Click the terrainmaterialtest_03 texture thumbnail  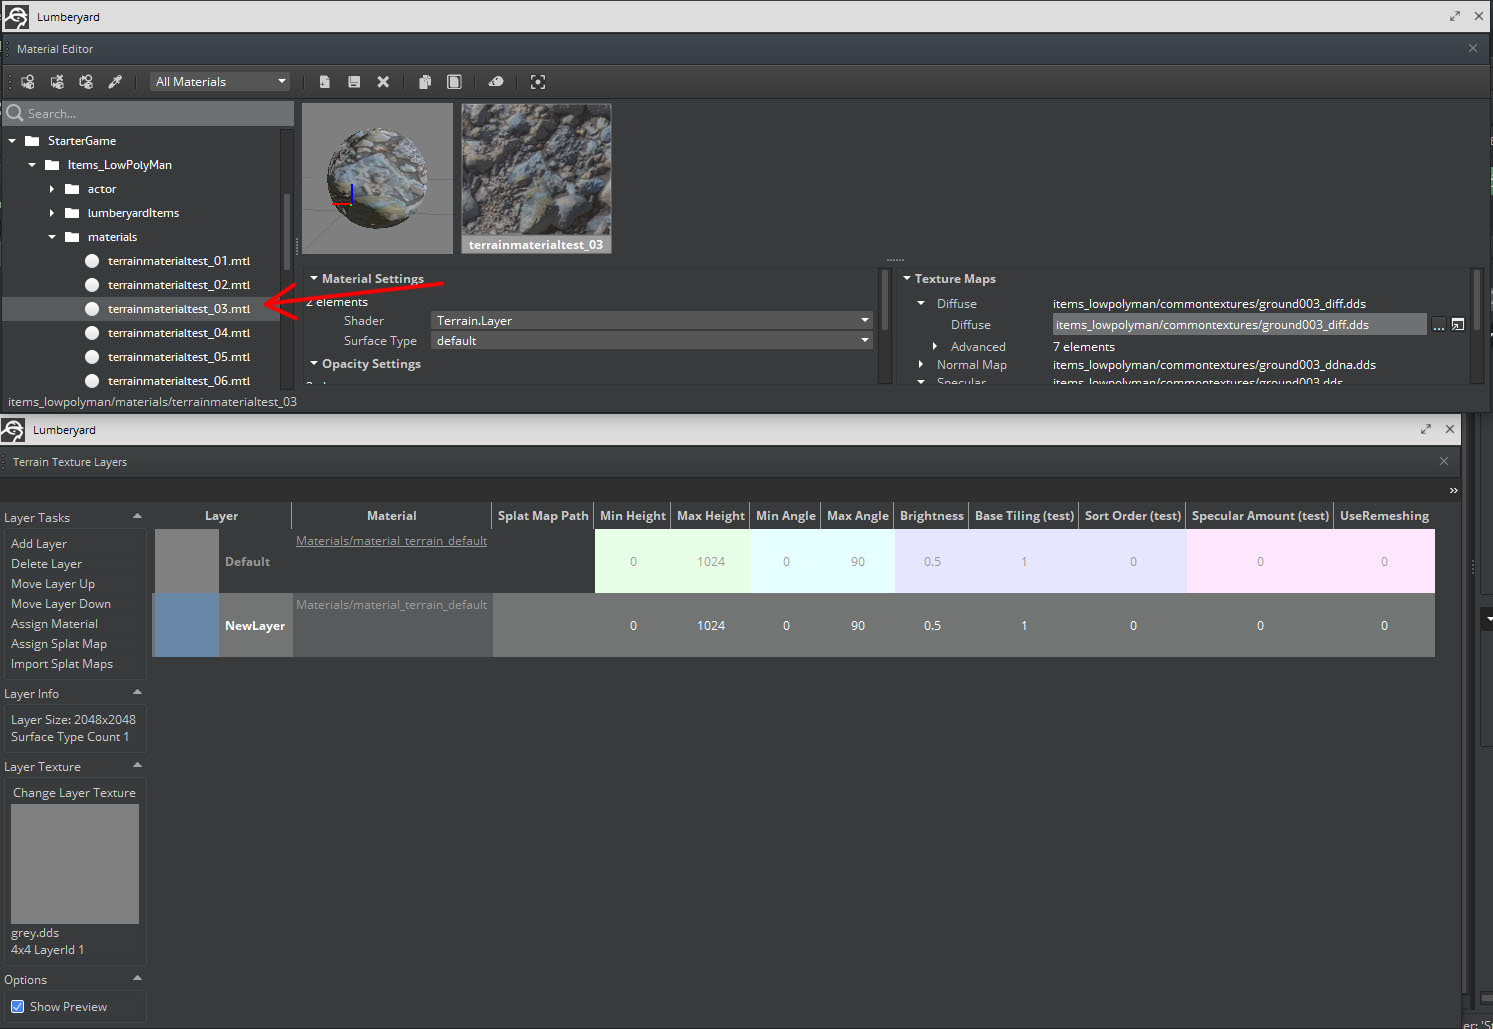coord(536,178)
